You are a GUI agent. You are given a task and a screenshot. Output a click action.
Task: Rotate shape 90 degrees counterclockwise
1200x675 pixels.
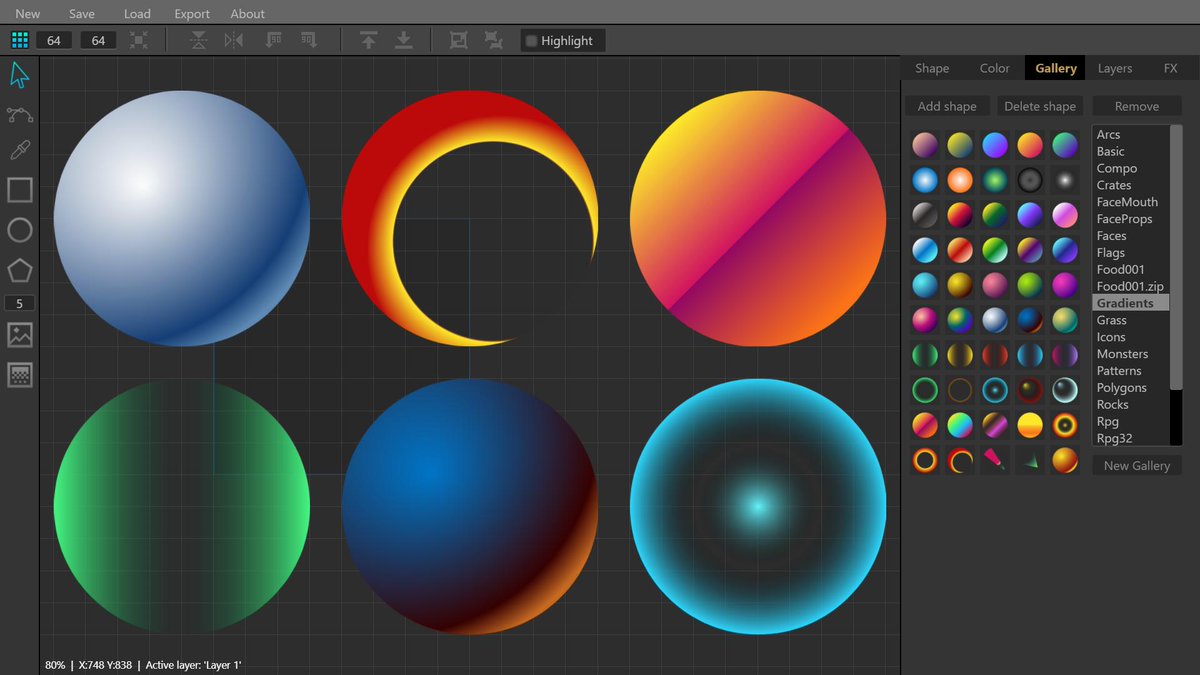click(274, 40)
